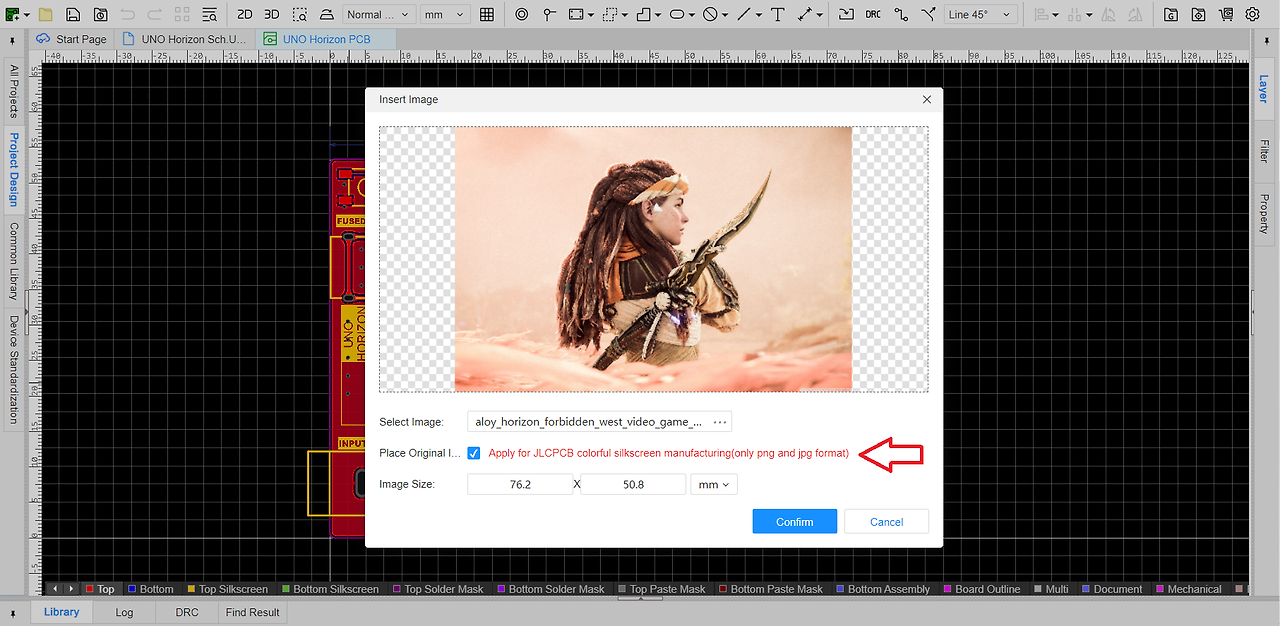
Task: Expand the dimension tool dropdown arrow
Action: coord(821,15)
